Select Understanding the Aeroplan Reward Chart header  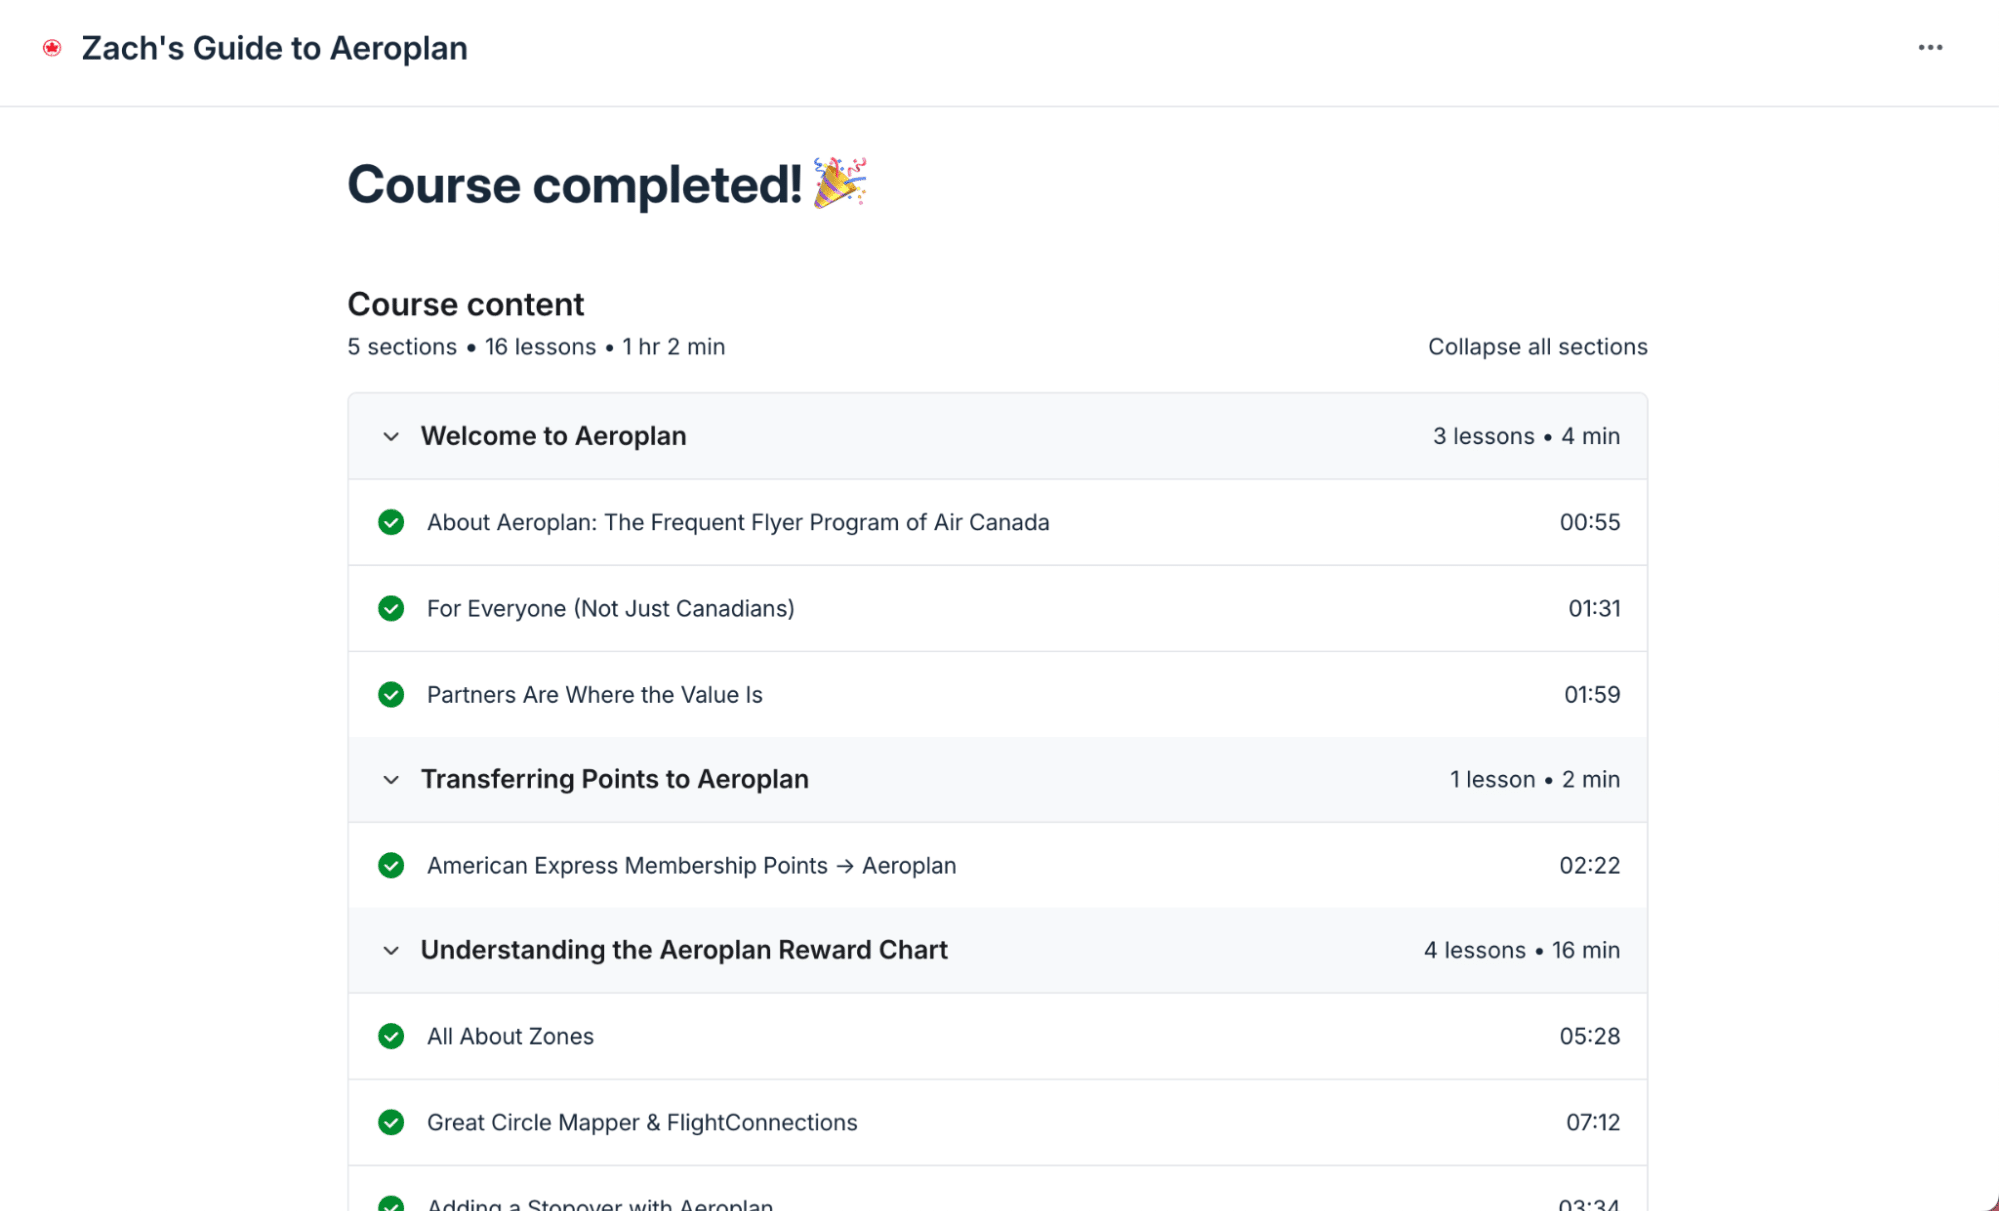[684, 950]
